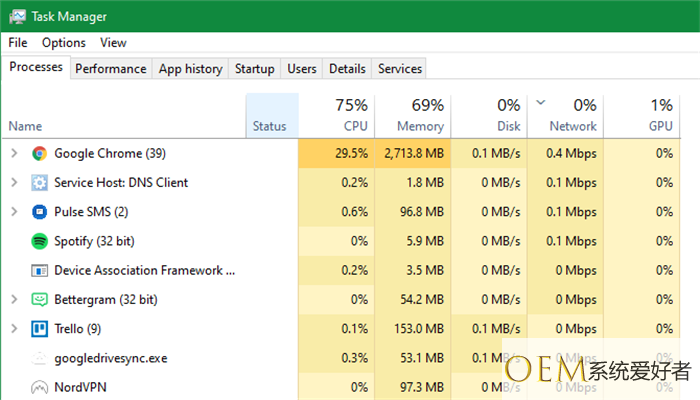Expand the Trello process group
The height and width of the screenshot is (400, 700).
[x=13, y=328]
